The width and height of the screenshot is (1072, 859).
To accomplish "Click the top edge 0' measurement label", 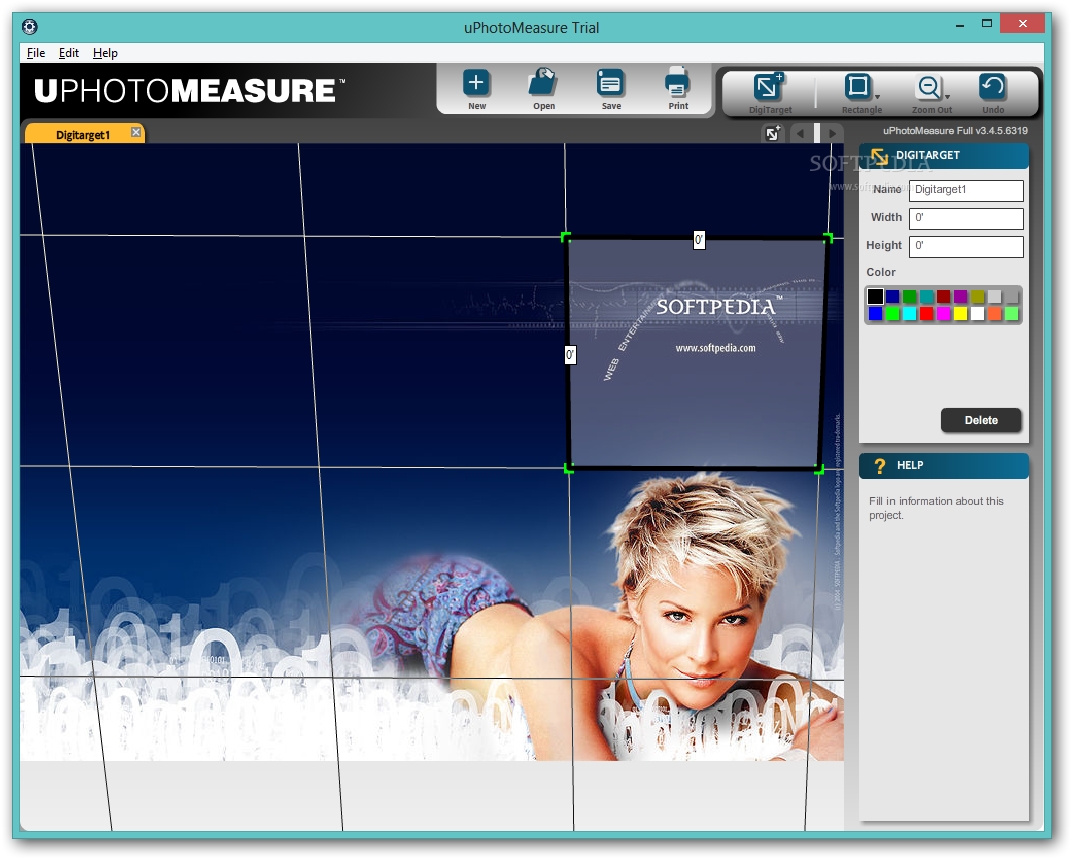I will point(699,240).
